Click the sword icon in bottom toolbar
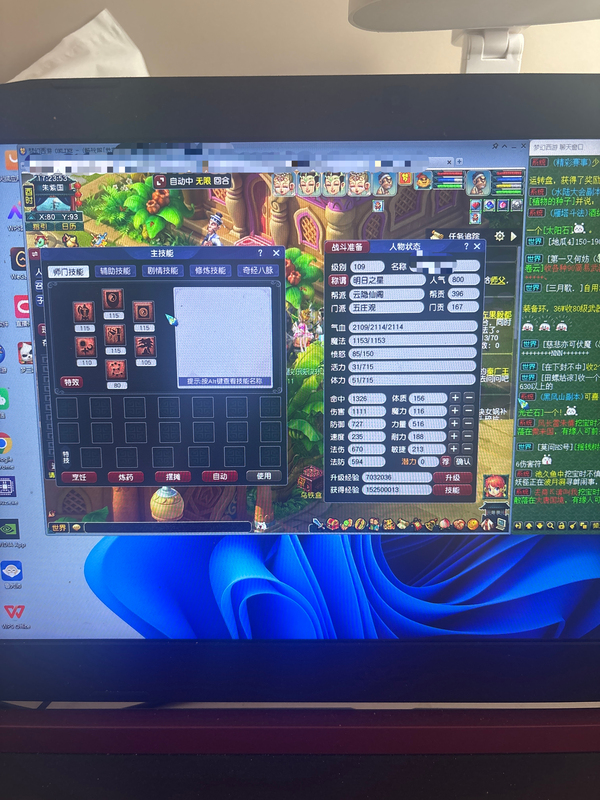Image resolution: width=600 pixels, height=800 pixels. tap(318, 522)
